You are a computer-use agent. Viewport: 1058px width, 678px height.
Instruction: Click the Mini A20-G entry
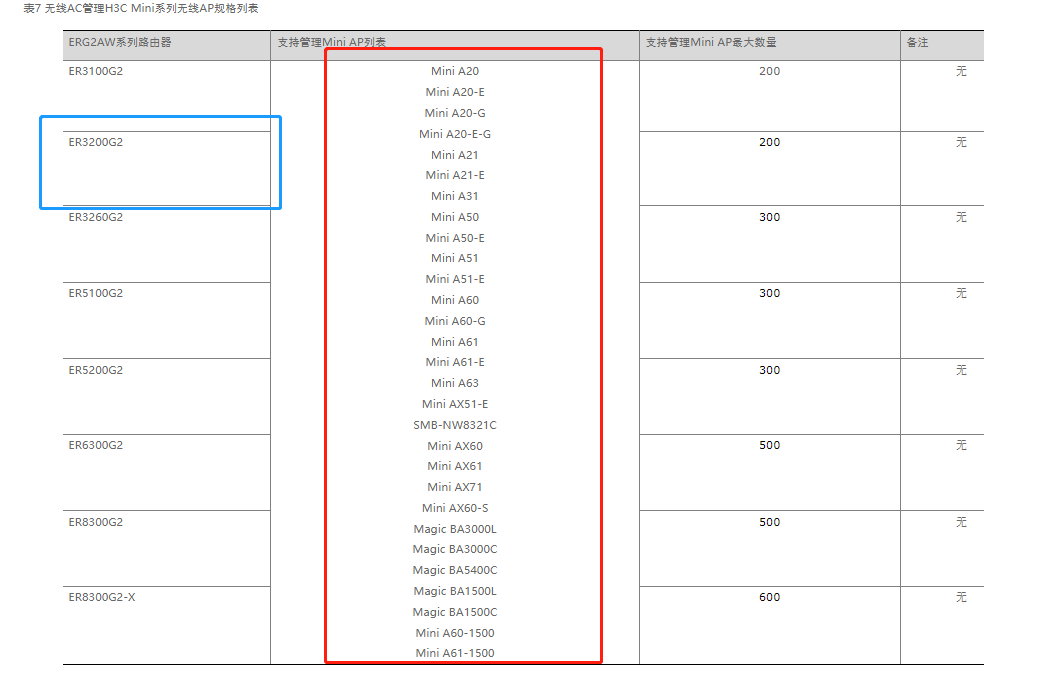(x=455, y=113)
